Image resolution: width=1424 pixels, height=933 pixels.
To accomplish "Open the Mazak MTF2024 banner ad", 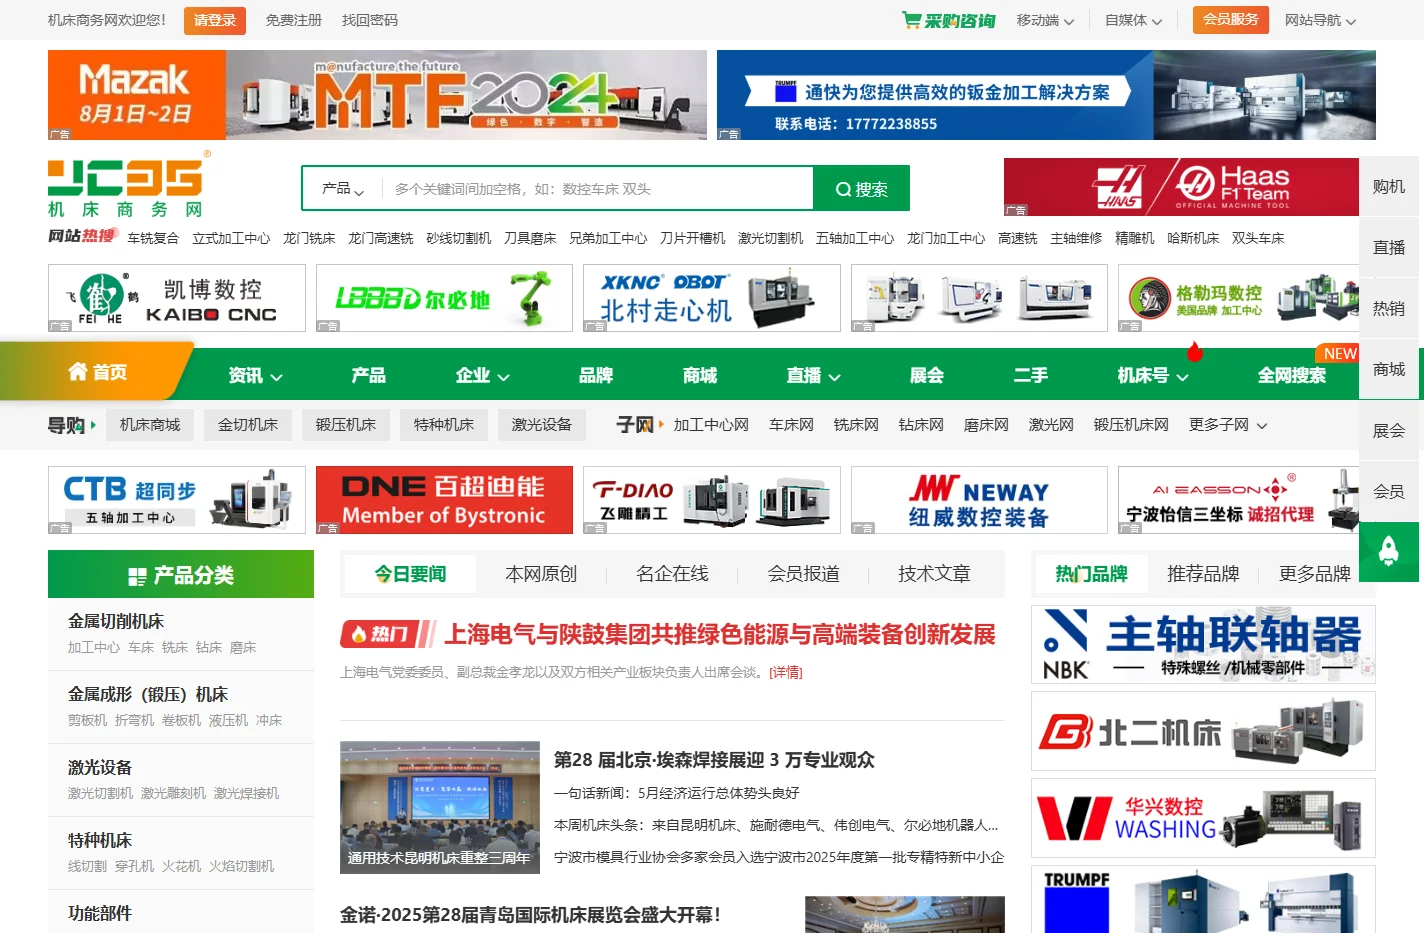I will click(377, 95).
